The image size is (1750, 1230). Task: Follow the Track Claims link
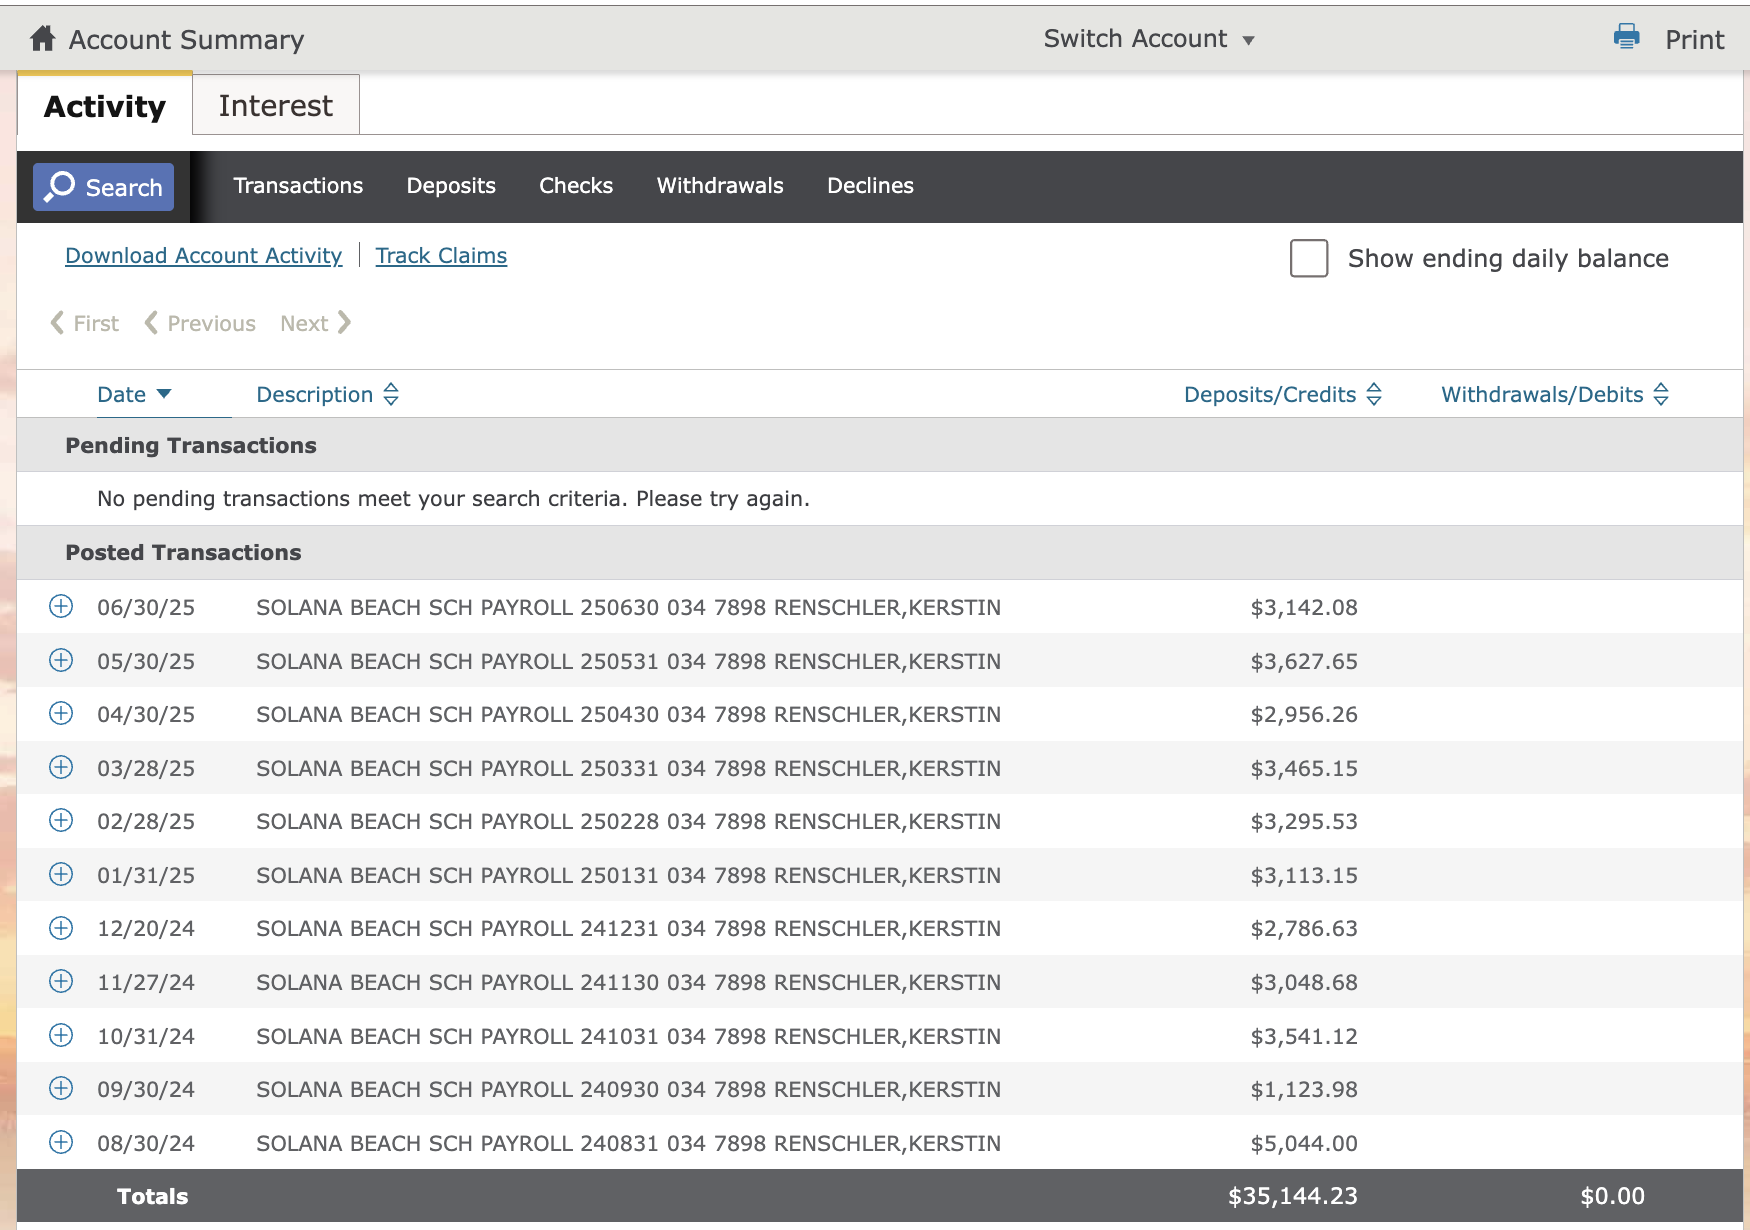click(x=441, y=256)
